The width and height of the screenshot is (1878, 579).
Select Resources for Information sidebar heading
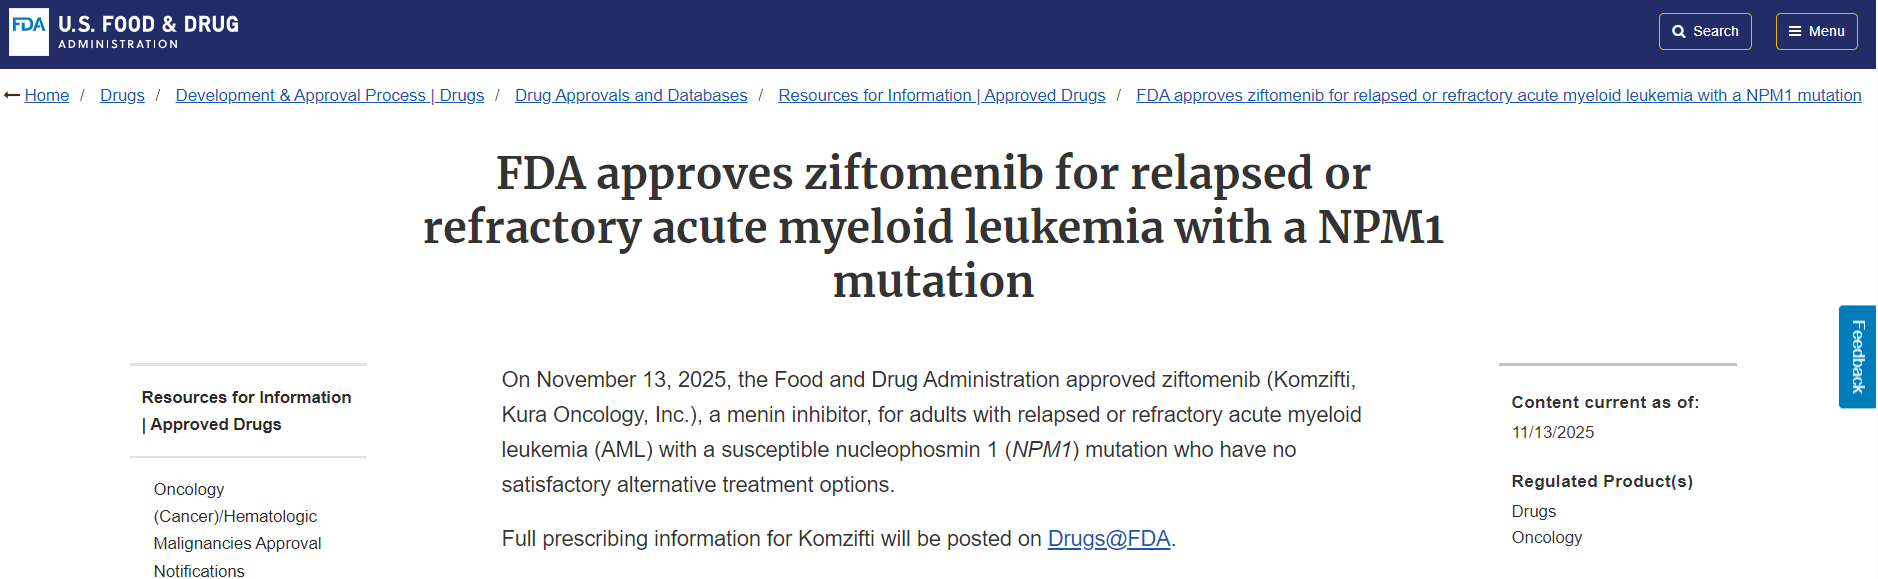coord(246,411)
